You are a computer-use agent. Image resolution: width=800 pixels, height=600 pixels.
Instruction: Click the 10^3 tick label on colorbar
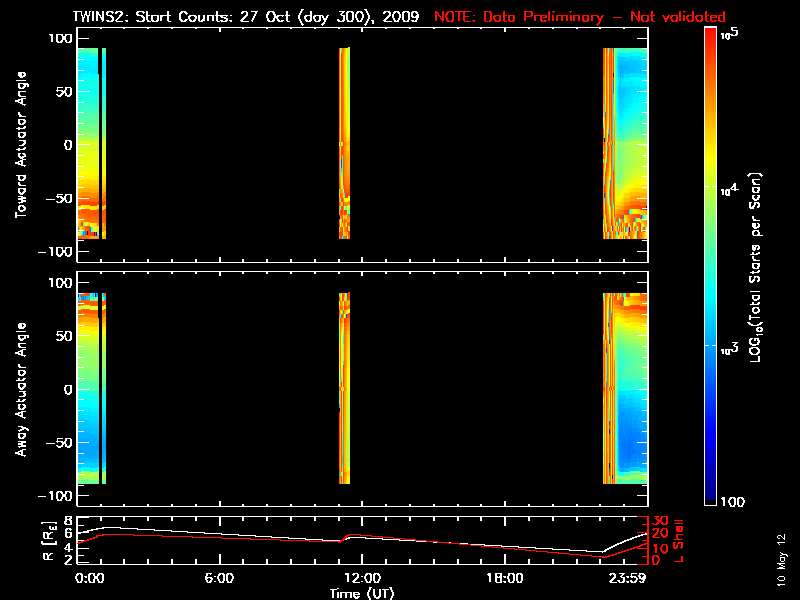point(729,346)
